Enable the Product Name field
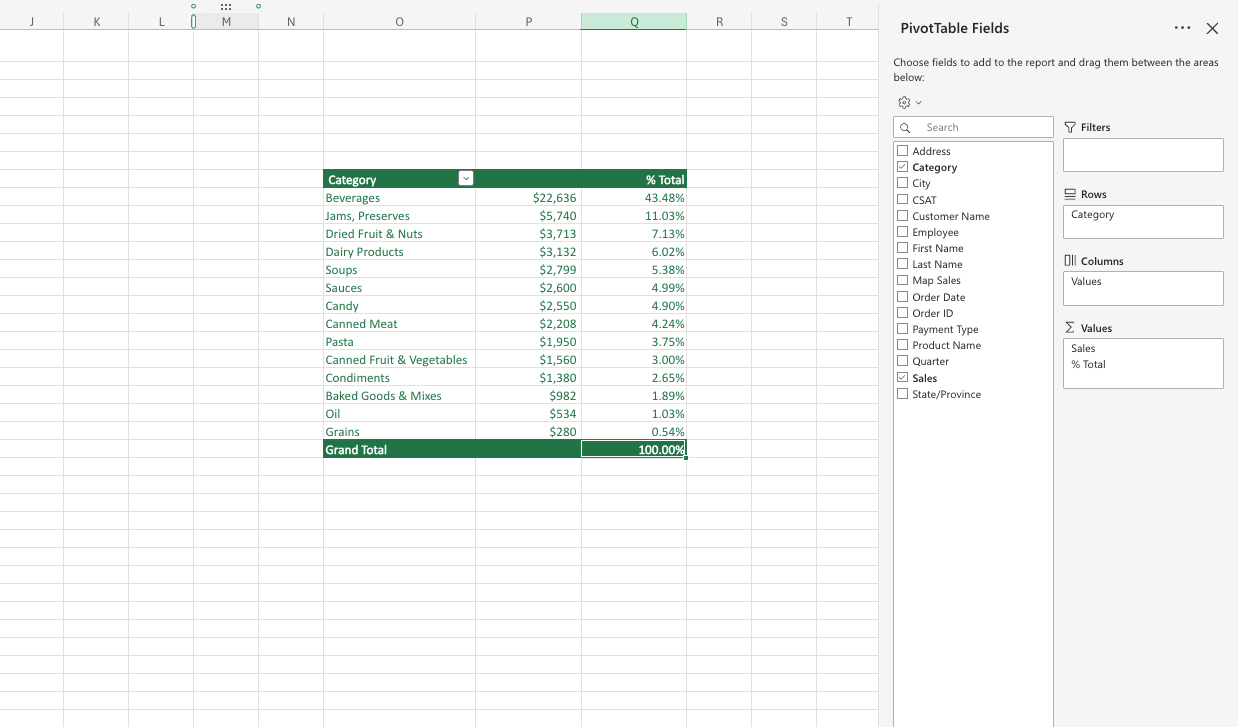 point(903,345)
